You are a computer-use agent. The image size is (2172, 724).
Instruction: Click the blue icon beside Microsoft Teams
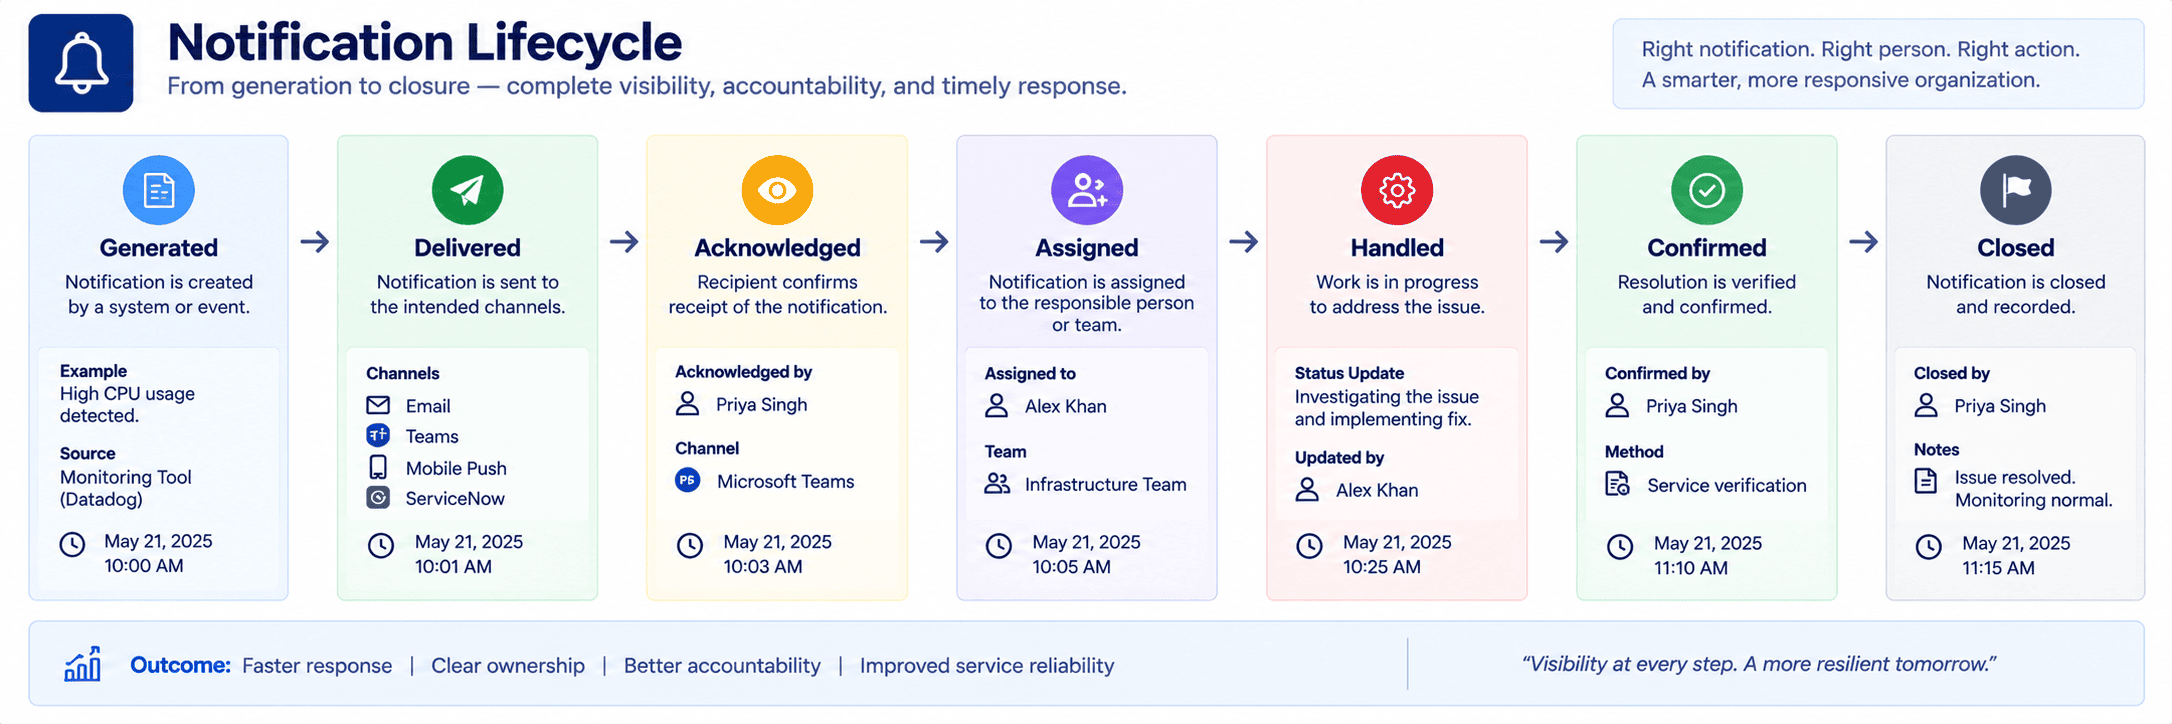[x=687, y=480]
